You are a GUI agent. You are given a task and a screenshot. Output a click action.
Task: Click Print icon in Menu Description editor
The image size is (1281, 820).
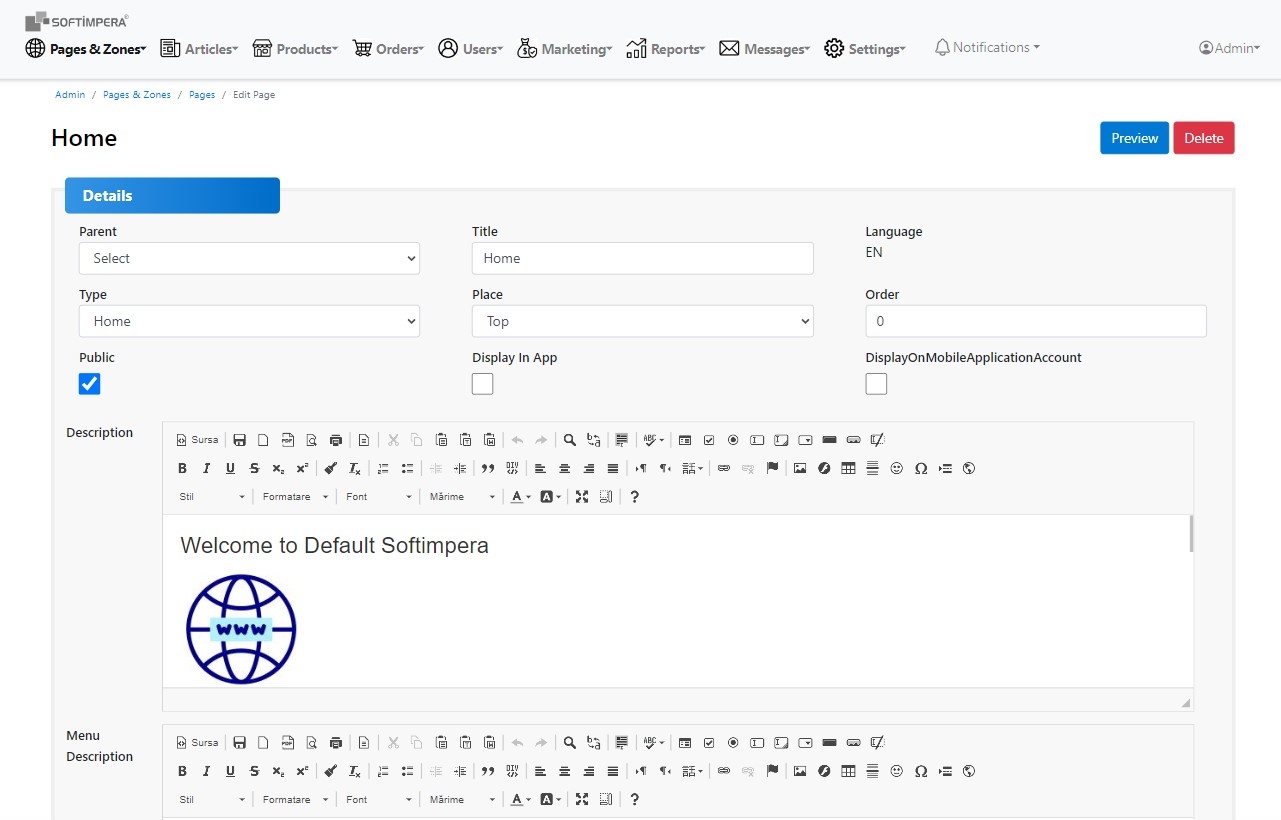336,743
